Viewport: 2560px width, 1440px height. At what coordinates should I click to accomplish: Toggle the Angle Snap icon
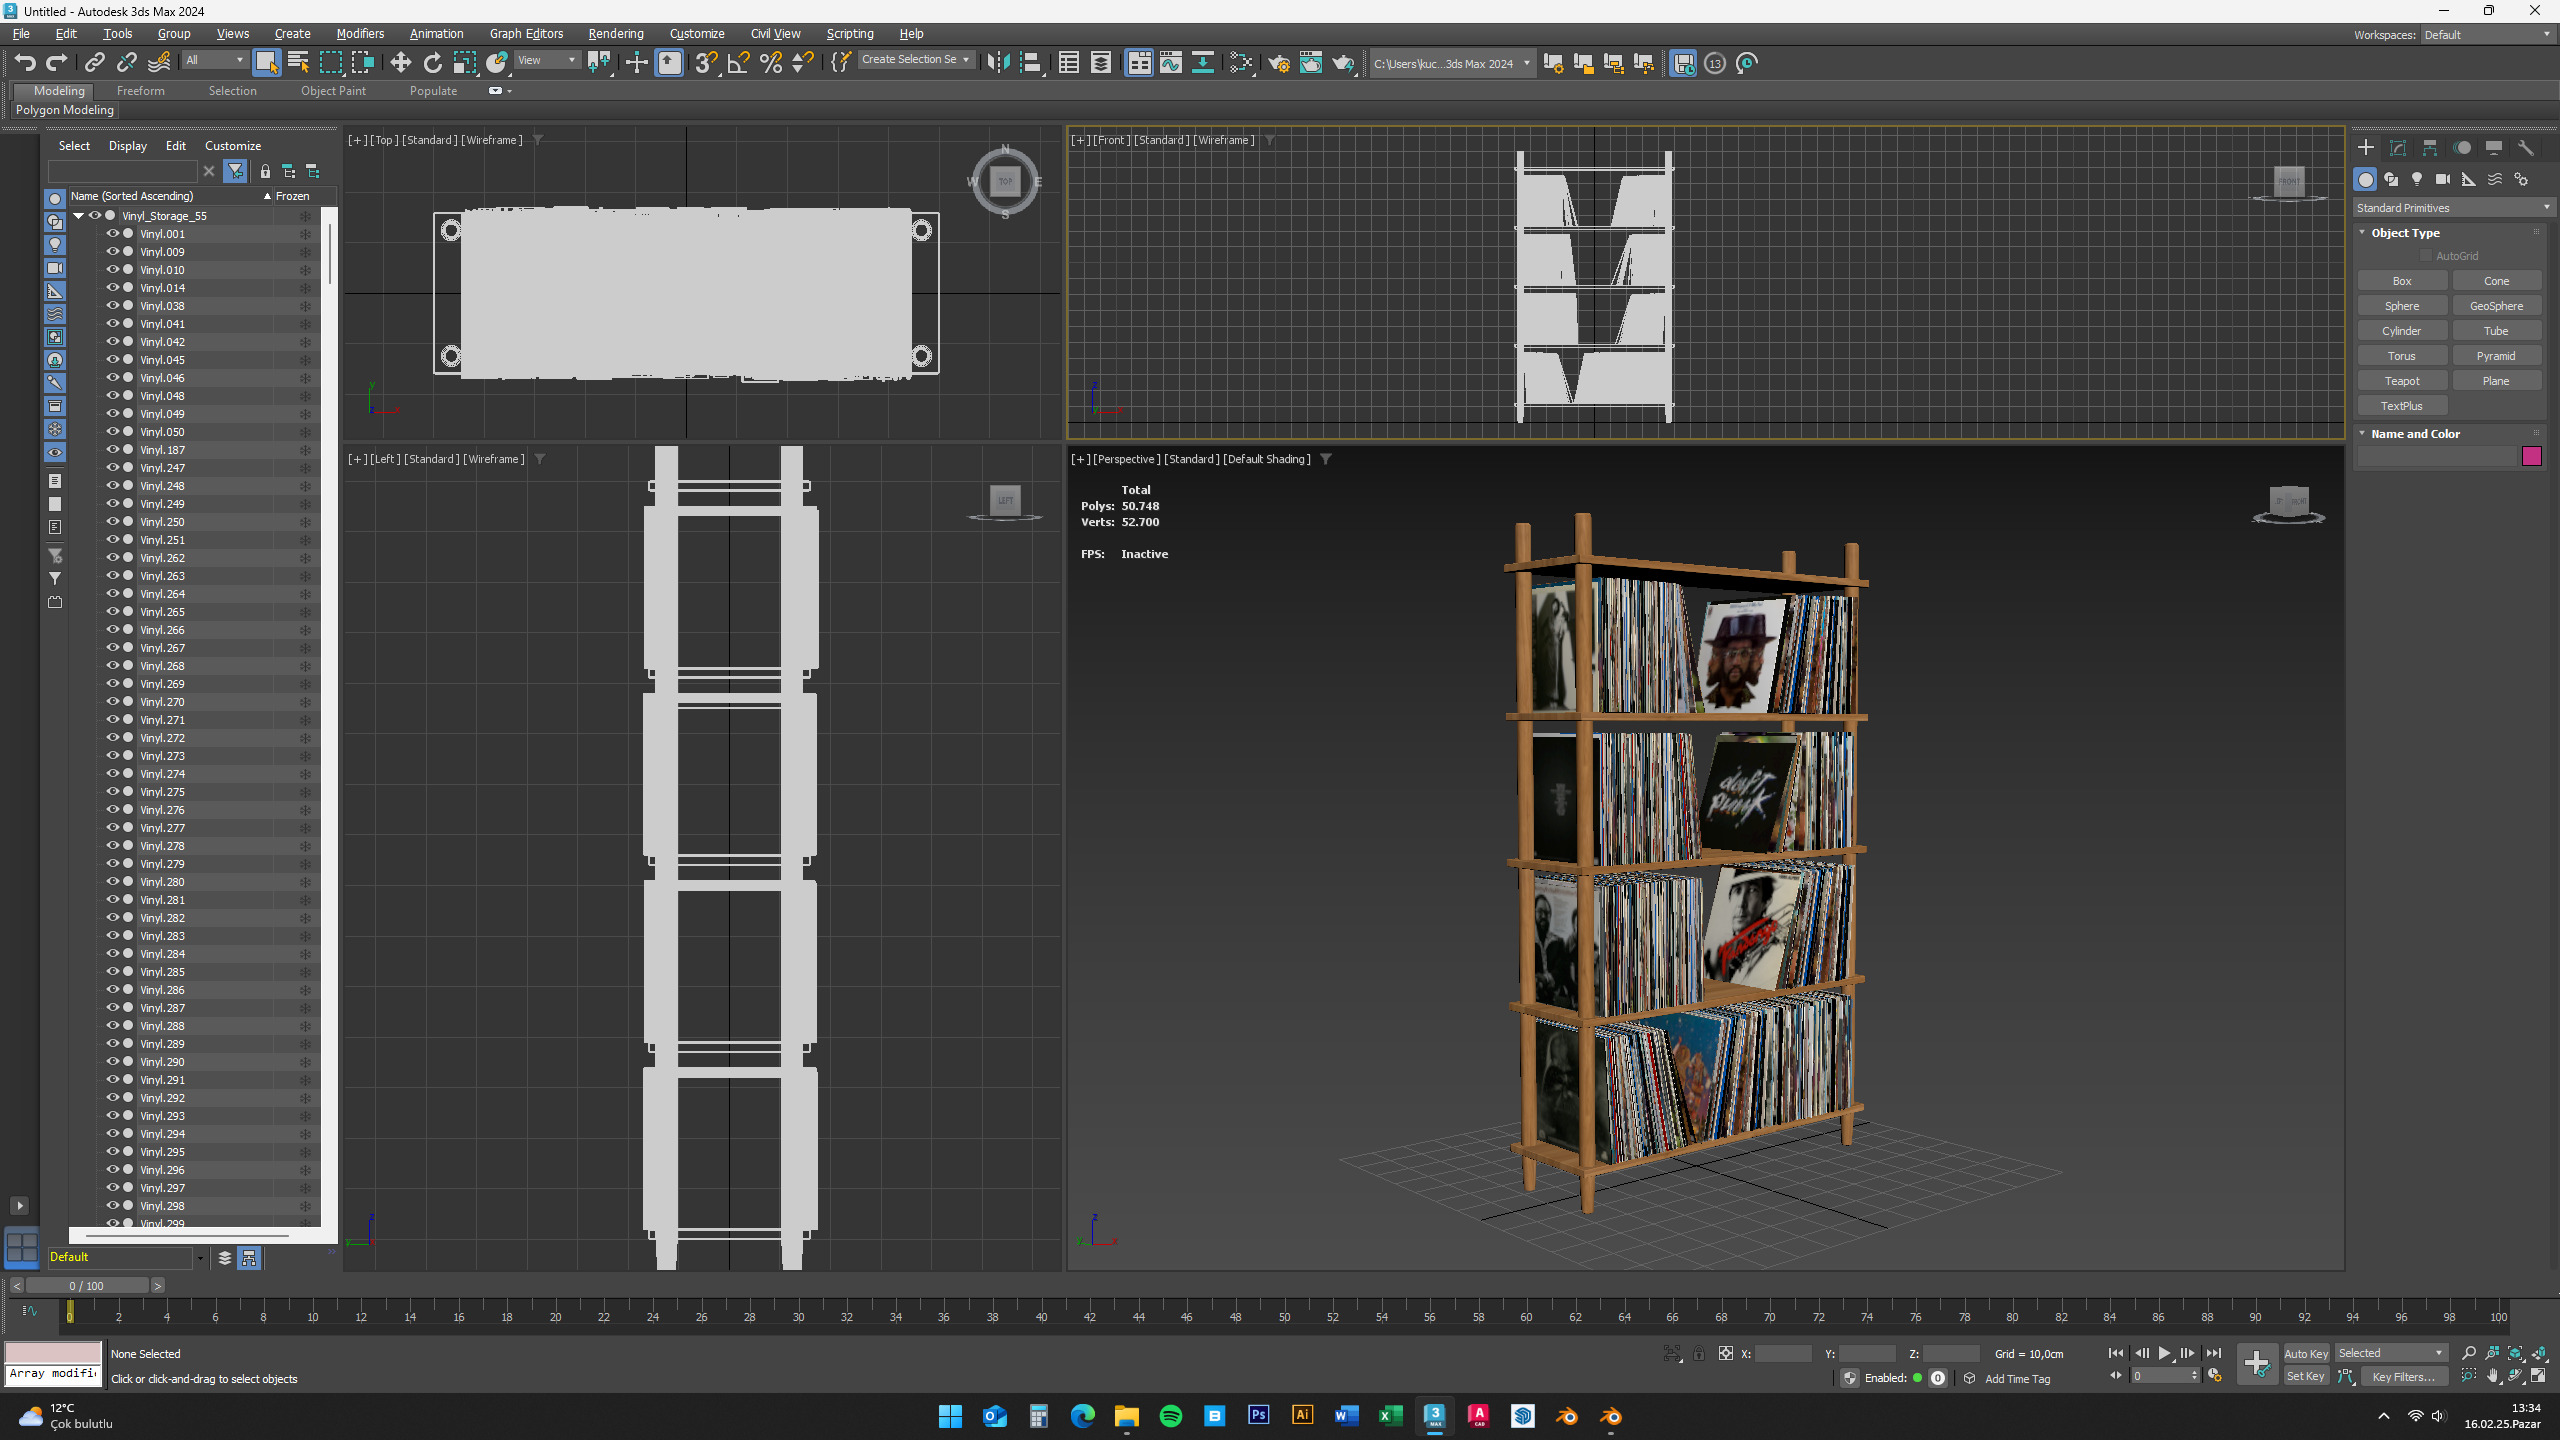pos(739,63)
